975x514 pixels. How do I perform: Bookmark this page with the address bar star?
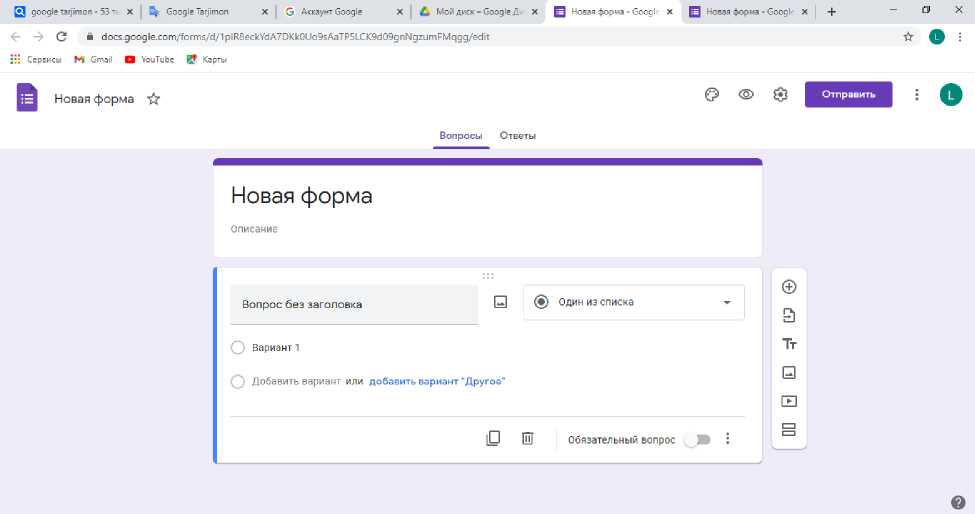coord(908,37)
